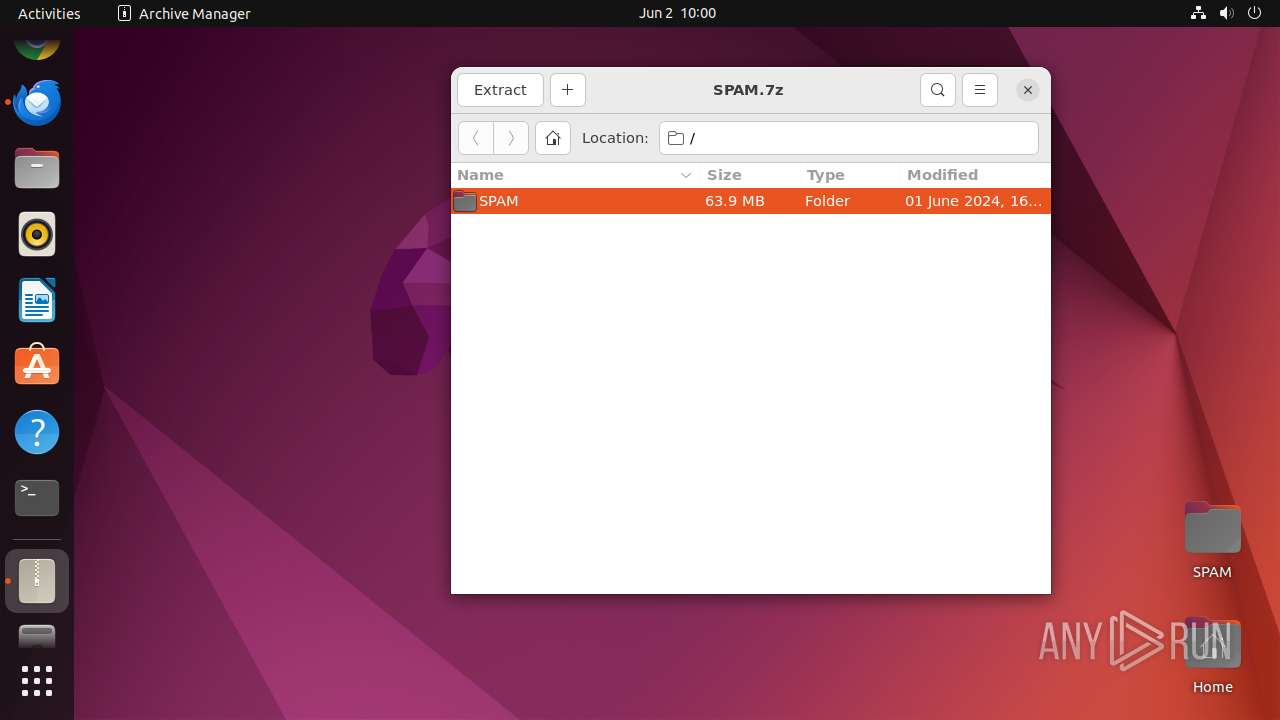Add files with the plus button
1280x720 pixels.
tap(567, 90)
